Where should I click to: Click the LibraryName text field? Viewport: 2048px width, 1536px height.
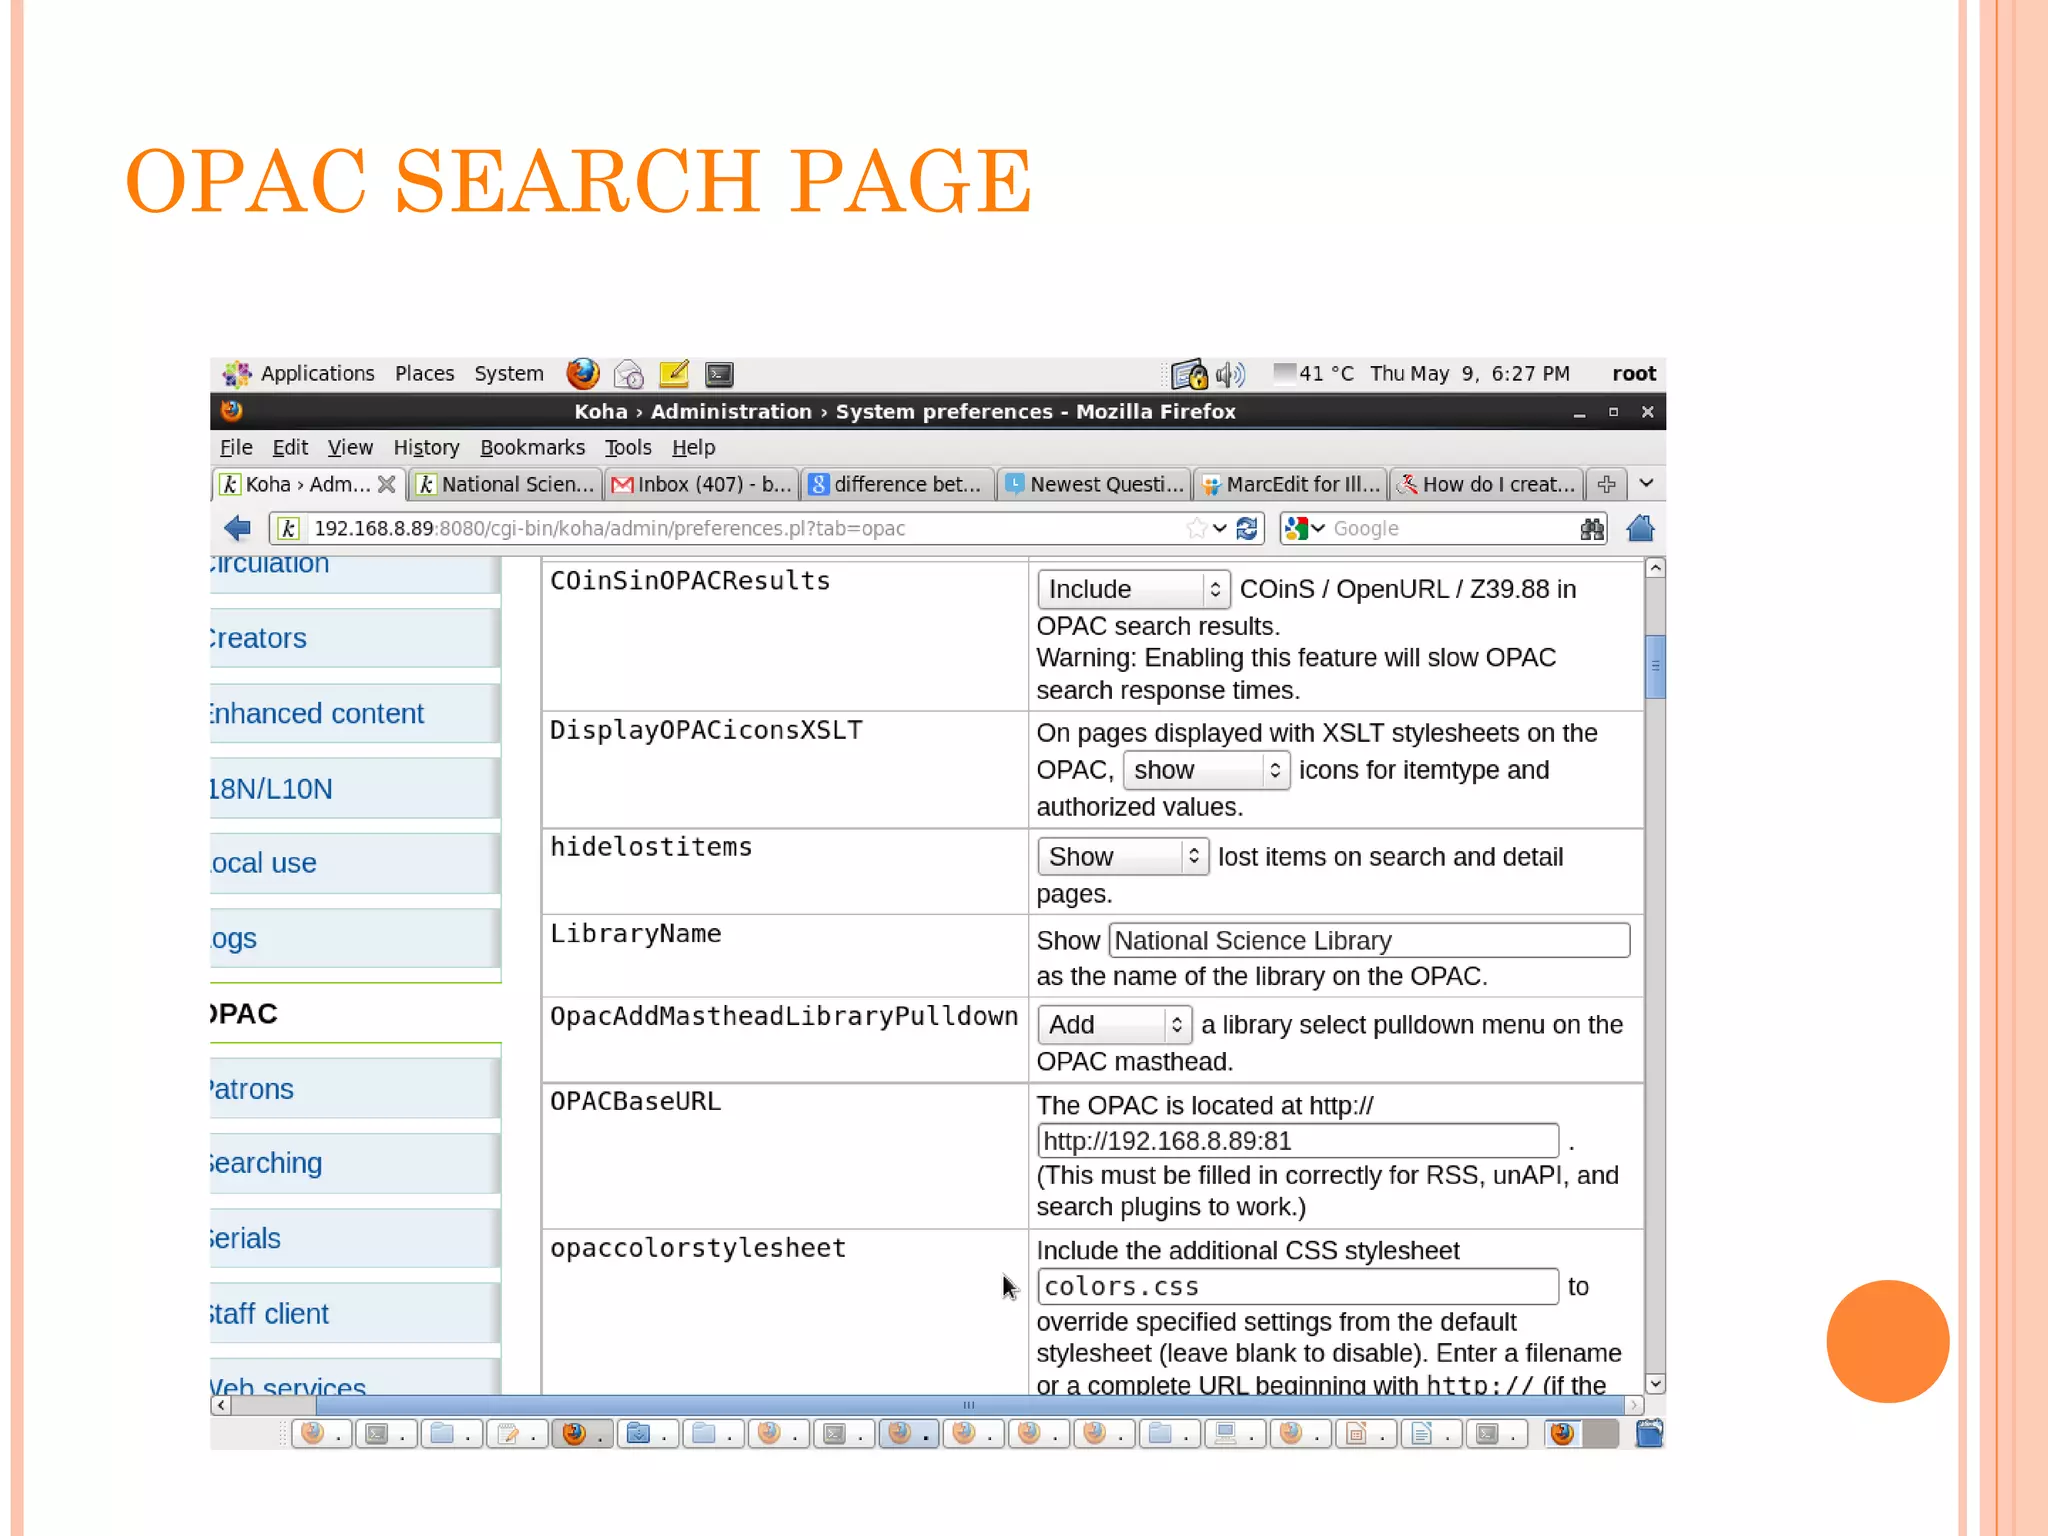pos(1369,940)
